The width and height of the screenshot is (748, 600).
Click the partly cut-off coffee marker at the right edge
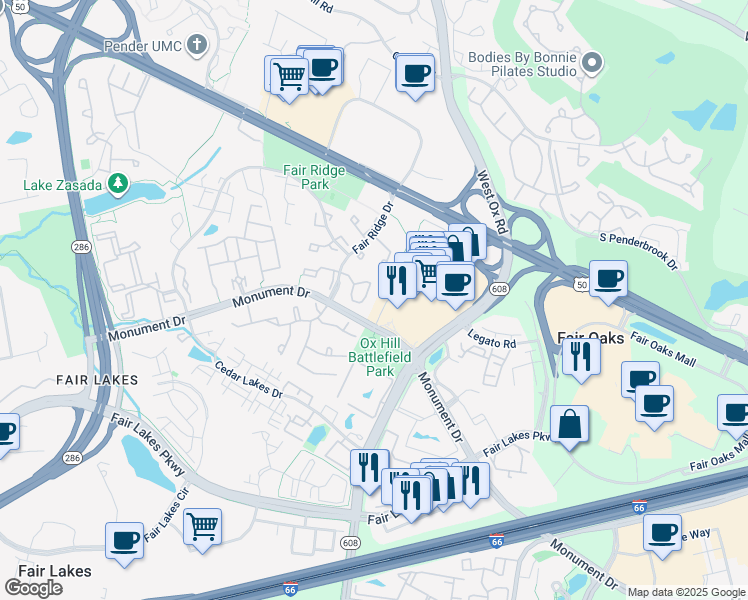click(x=734, y=415)
